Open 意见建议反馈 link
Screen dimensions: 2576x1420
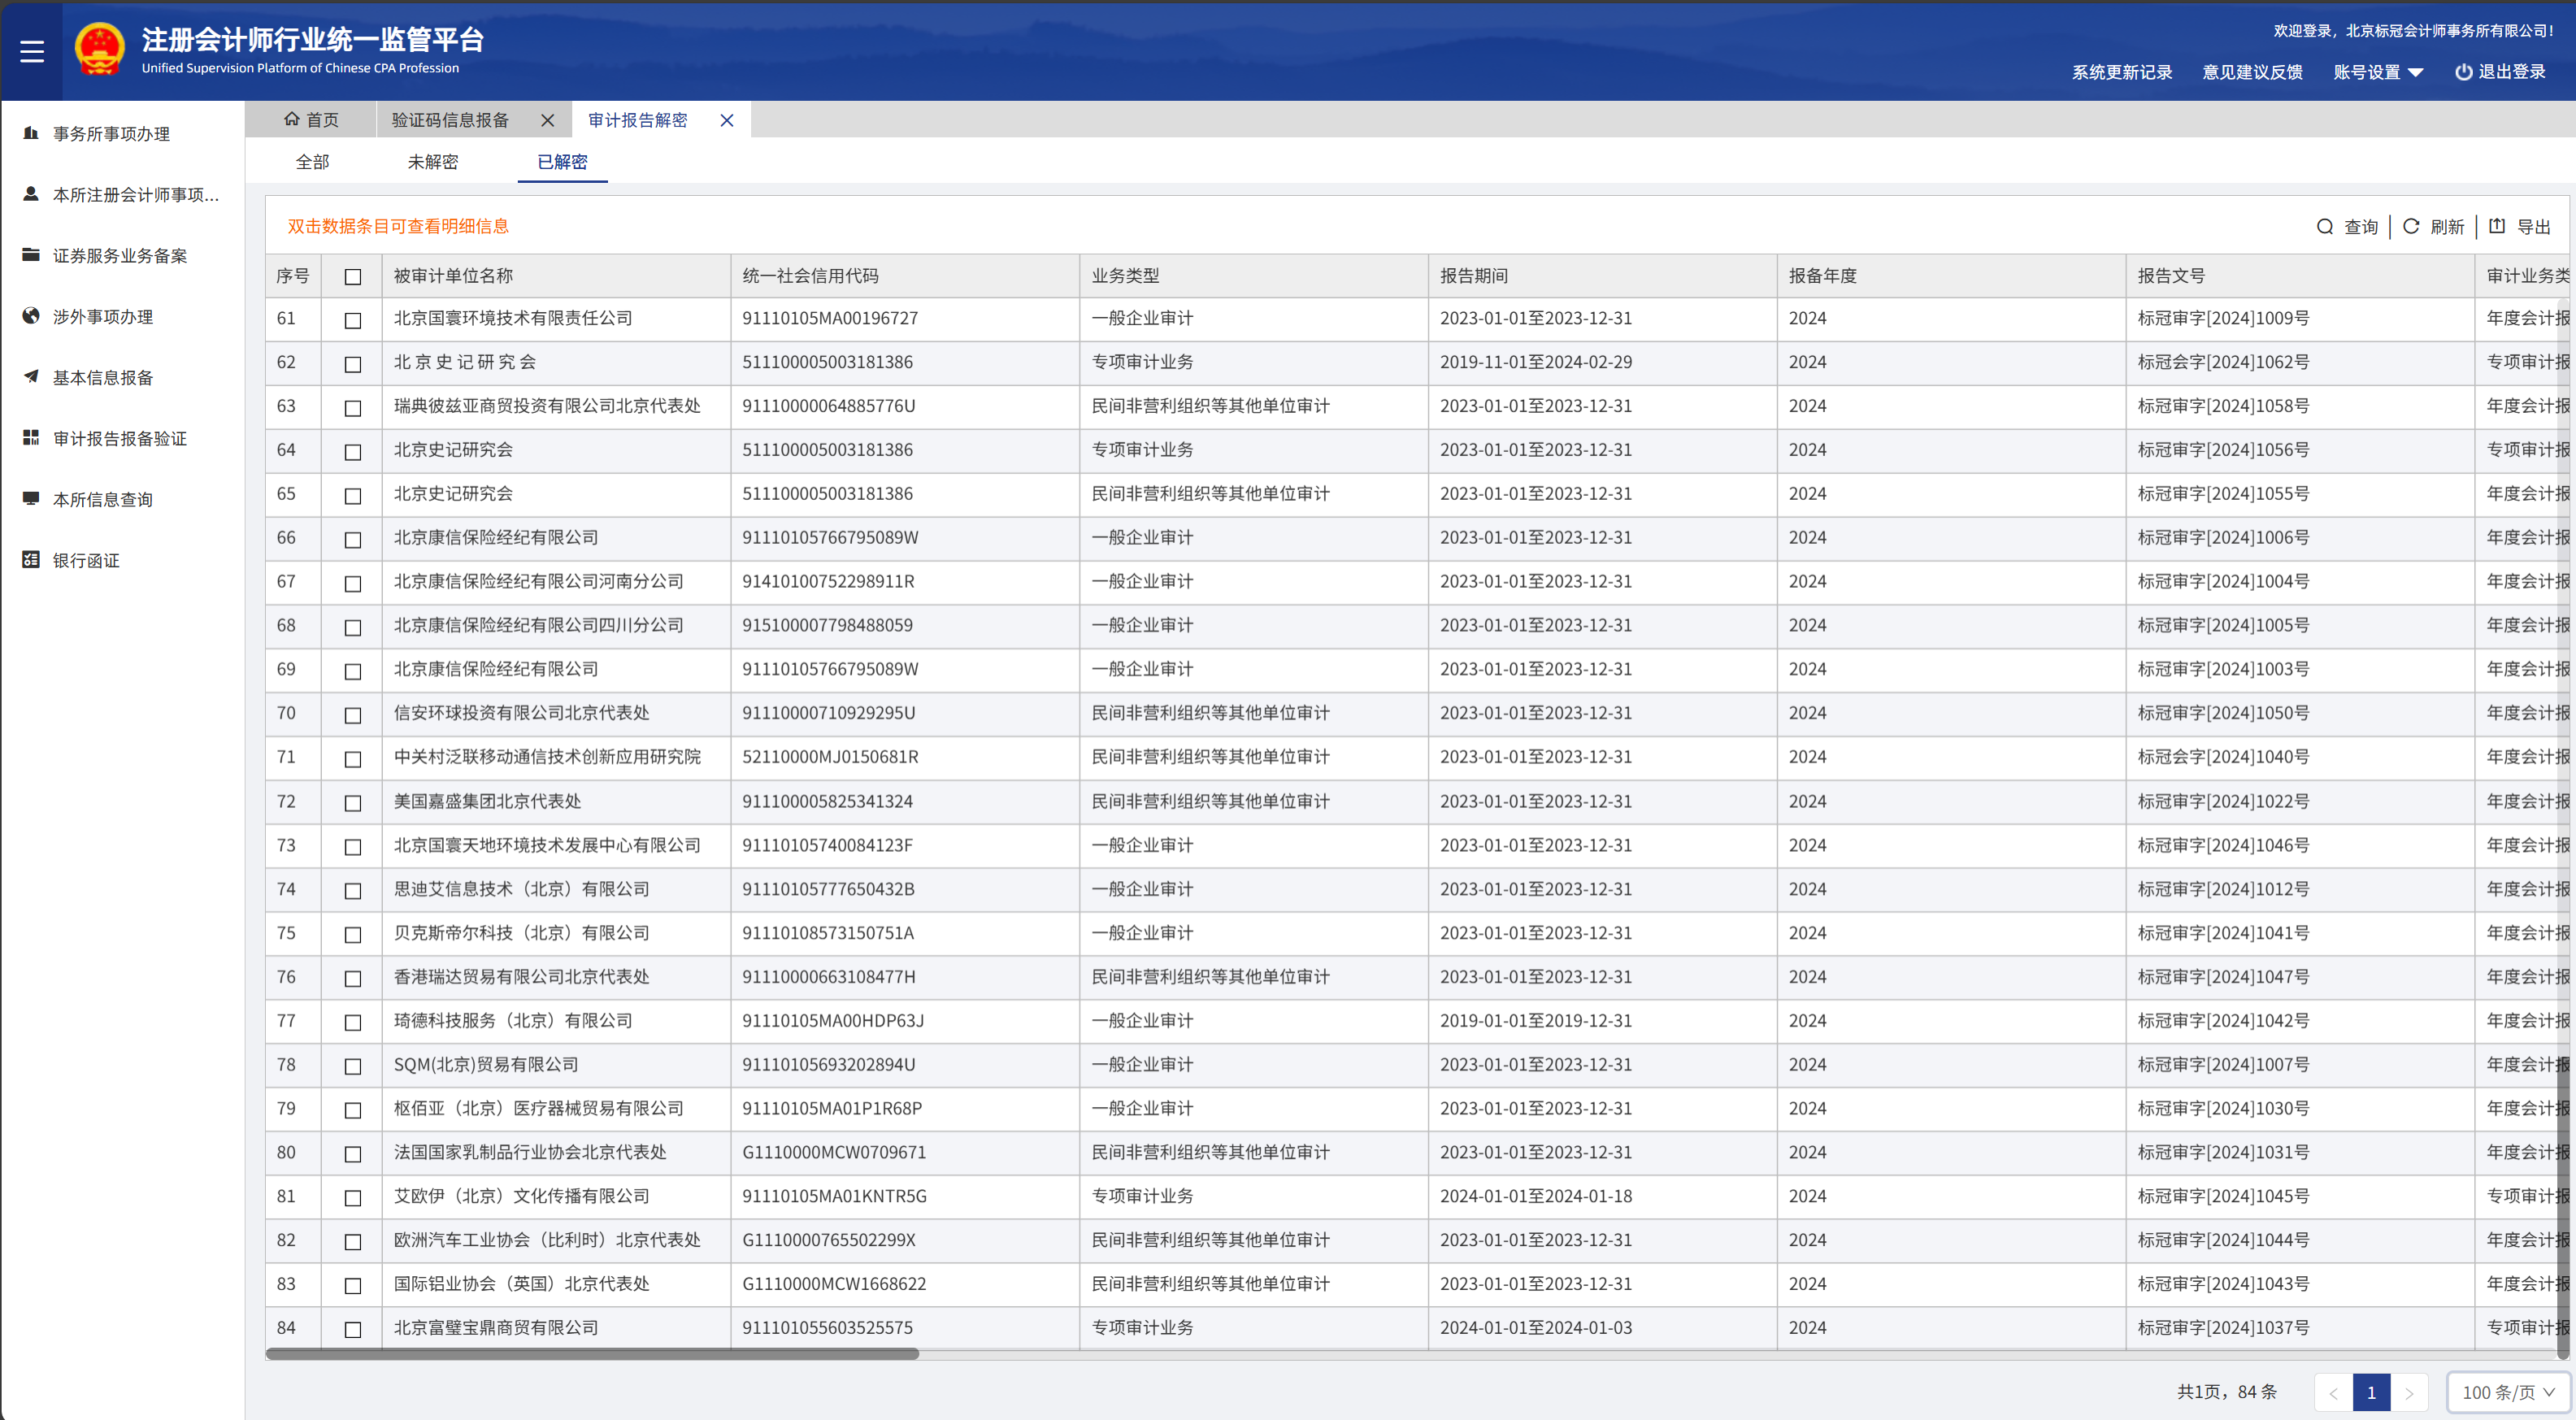2252,72
